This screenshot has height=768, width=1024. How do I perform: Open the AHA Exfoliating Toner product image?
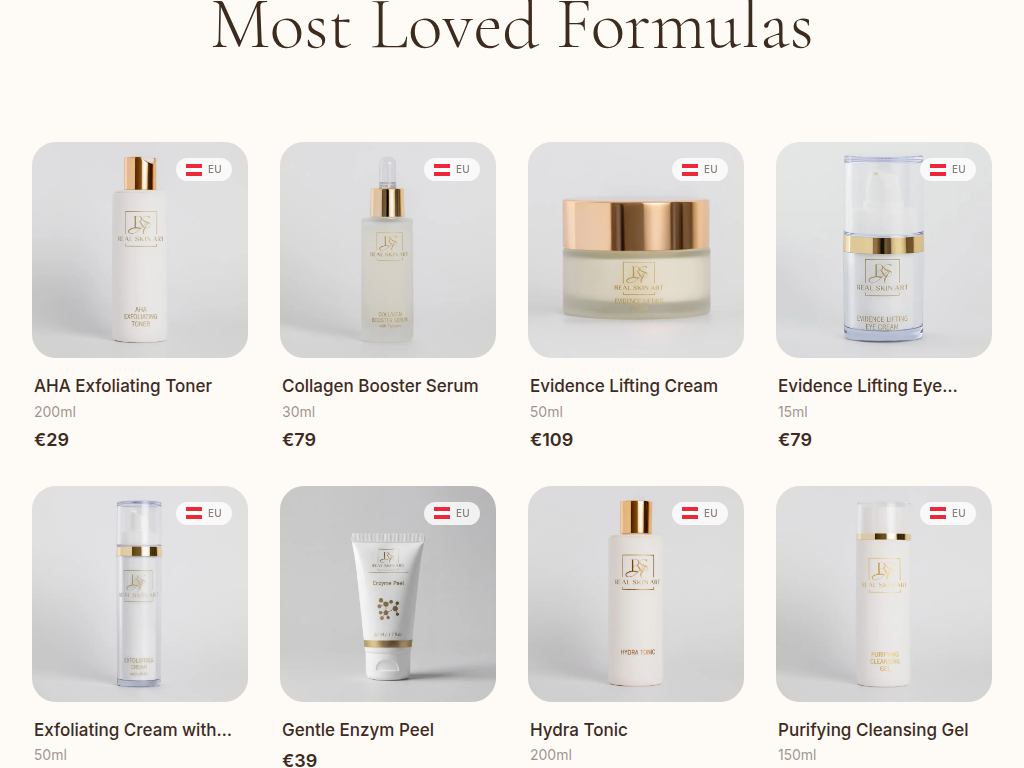pos(140,249)
